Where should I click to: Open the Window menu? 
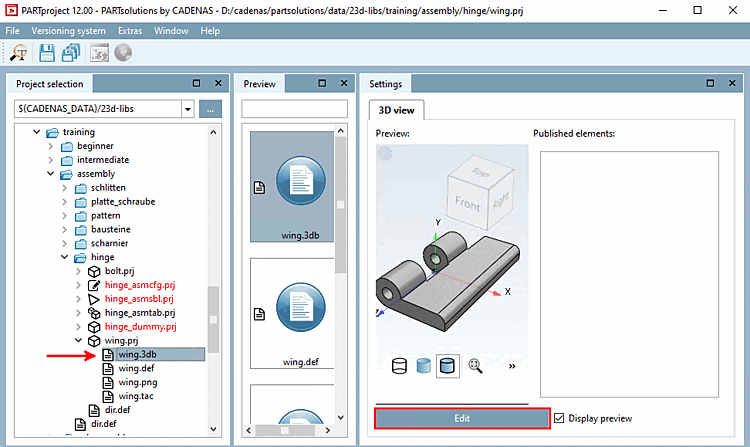pyautogui.click(x=171, y=31)
